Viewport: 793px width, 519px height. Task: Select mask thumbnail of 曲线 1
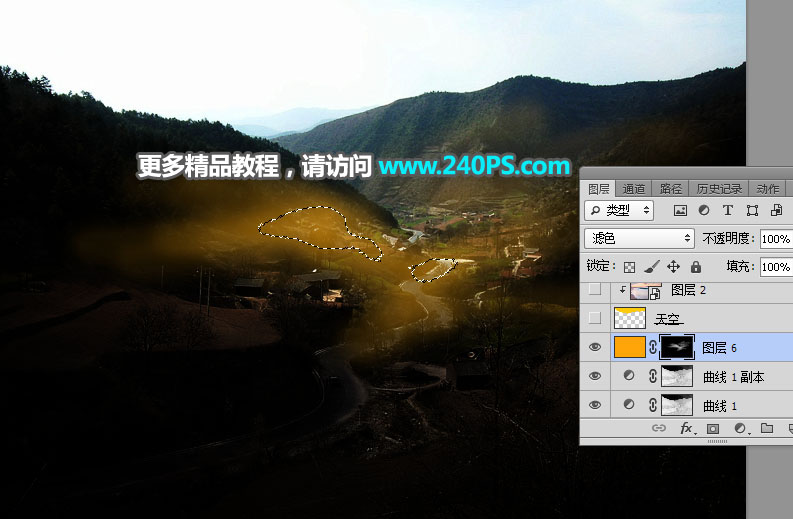tap(677, 405)
